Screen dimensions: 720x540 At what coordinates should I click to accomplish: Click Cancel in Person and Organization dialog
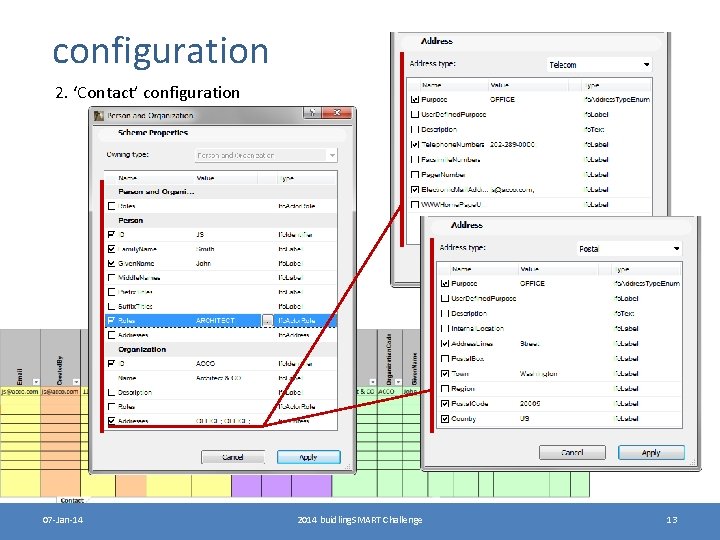tap(233, 457)
